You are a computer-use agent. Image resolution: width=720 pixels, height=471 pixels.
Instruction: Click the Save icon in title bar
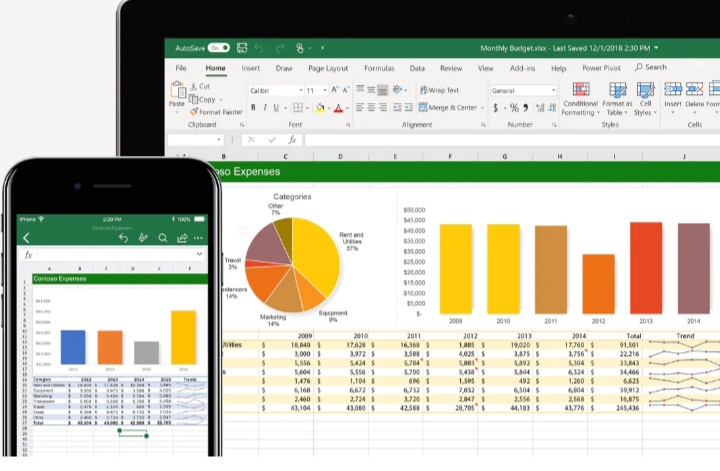242,48
